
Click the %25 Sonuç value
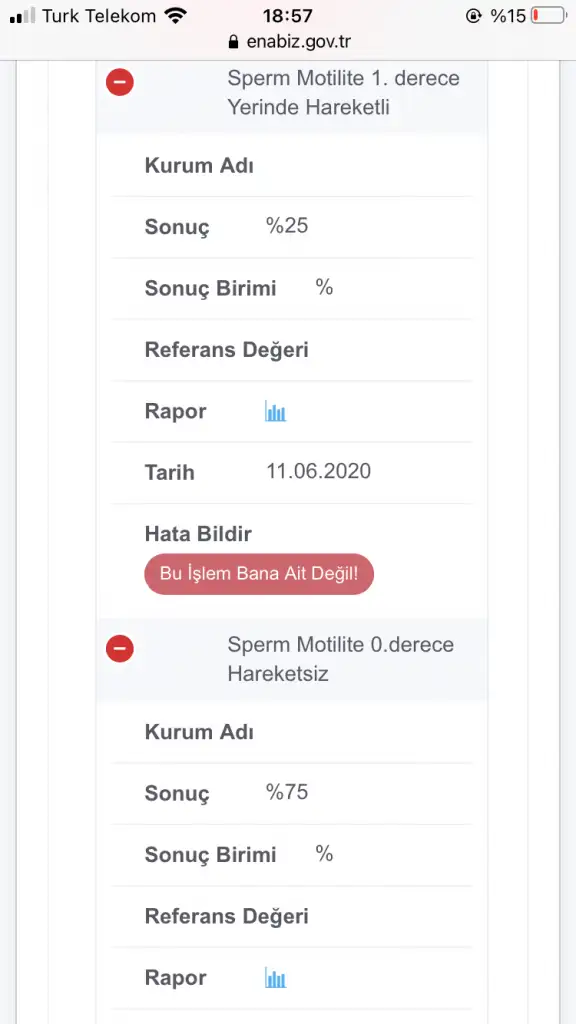pos(287,226)
